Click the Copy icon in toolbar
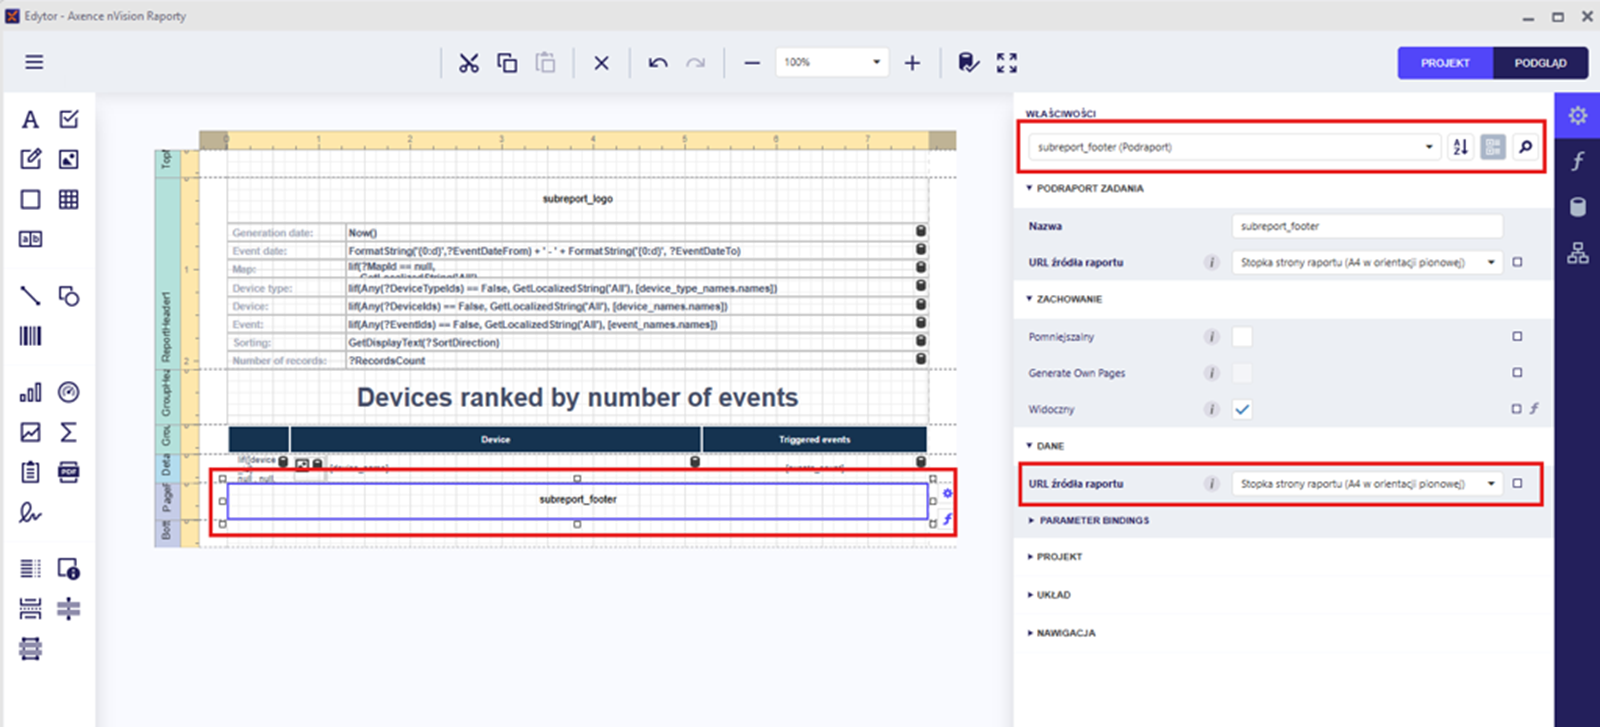This screenshot has width=1600, height=727. 507,63
